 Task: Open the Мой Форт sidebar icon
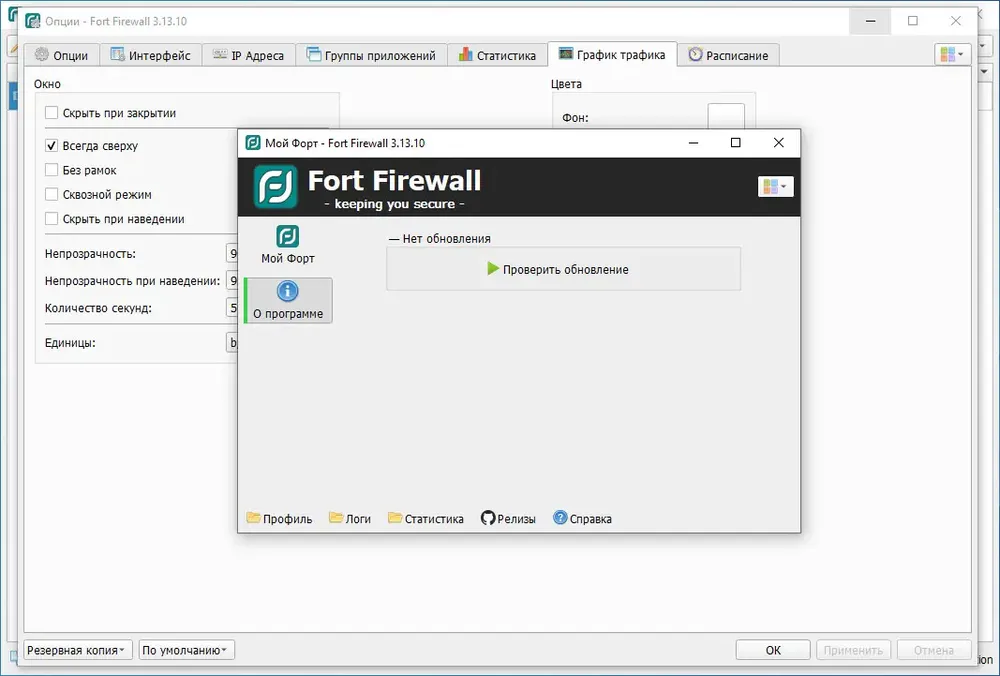coord(288,236)
